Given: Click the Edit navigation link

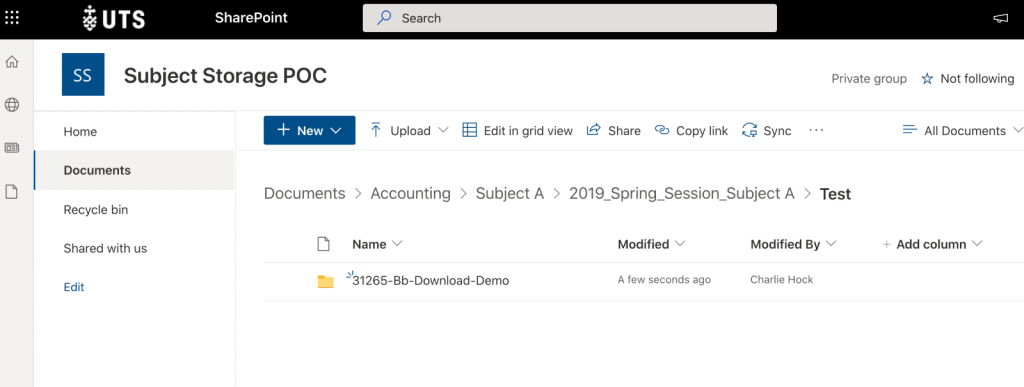Looking at the screenshot, I should [x=74, y=287].
